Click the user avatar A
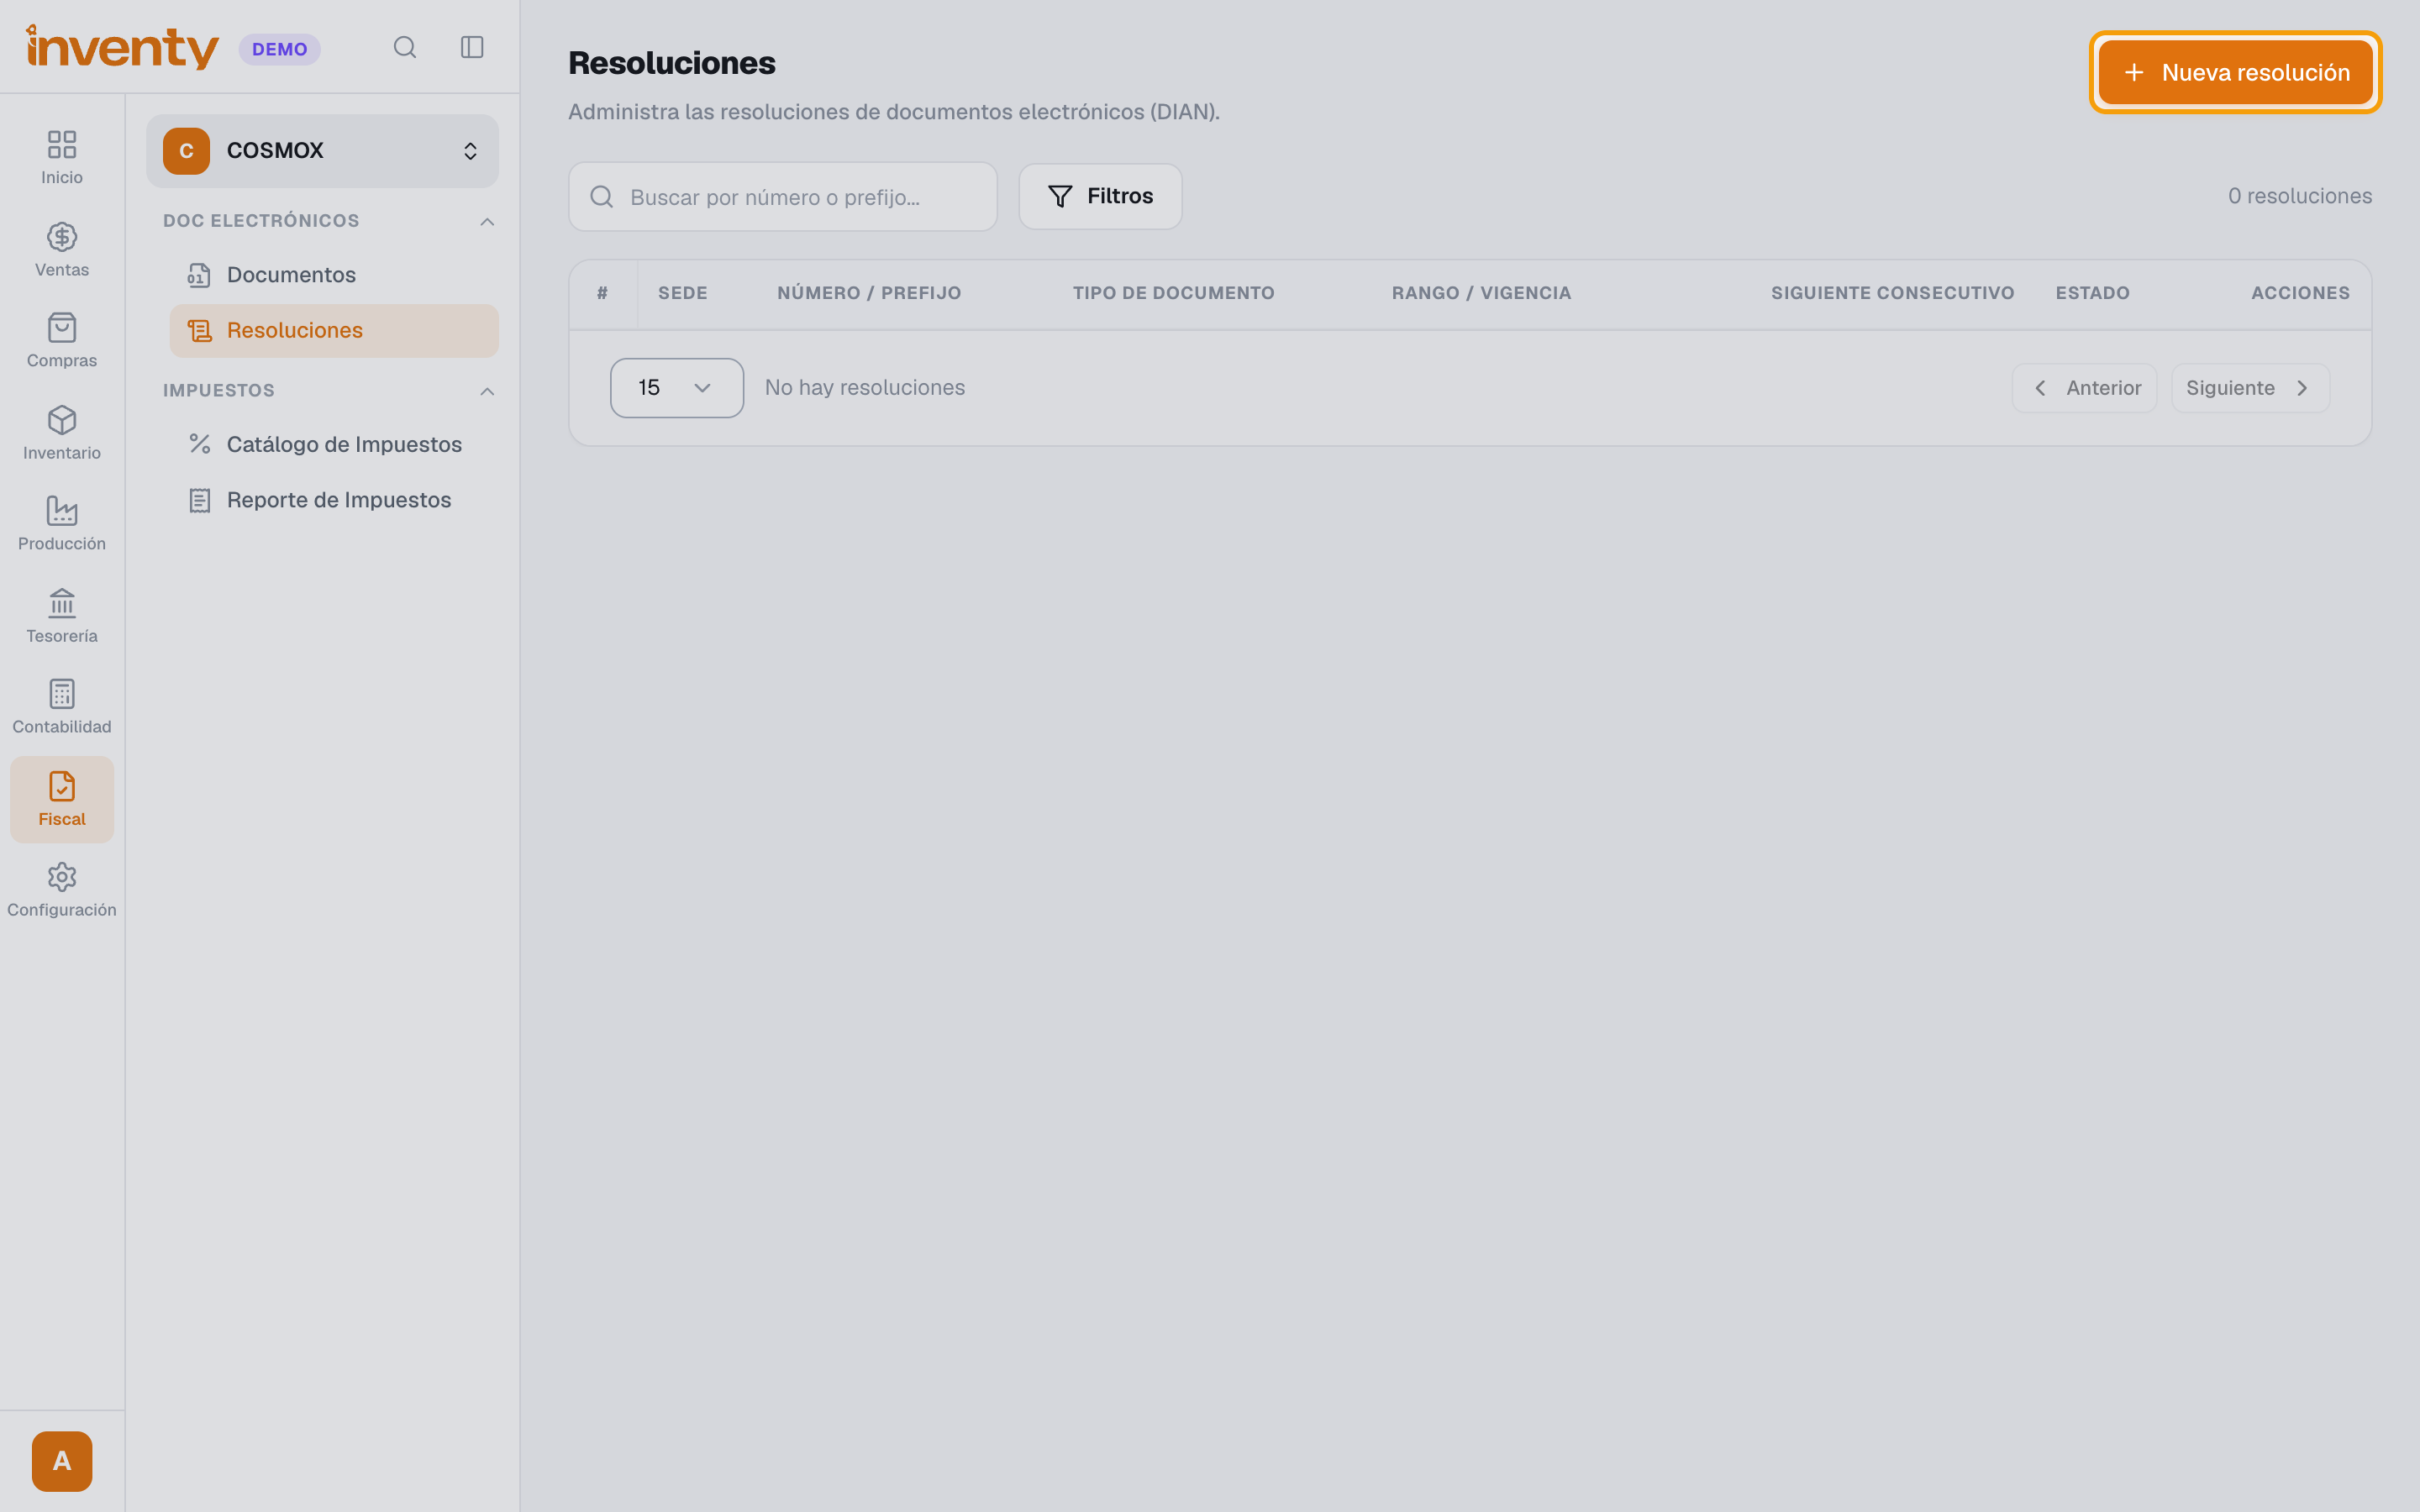2420x1512 pixels. [x=62, y=1461]
